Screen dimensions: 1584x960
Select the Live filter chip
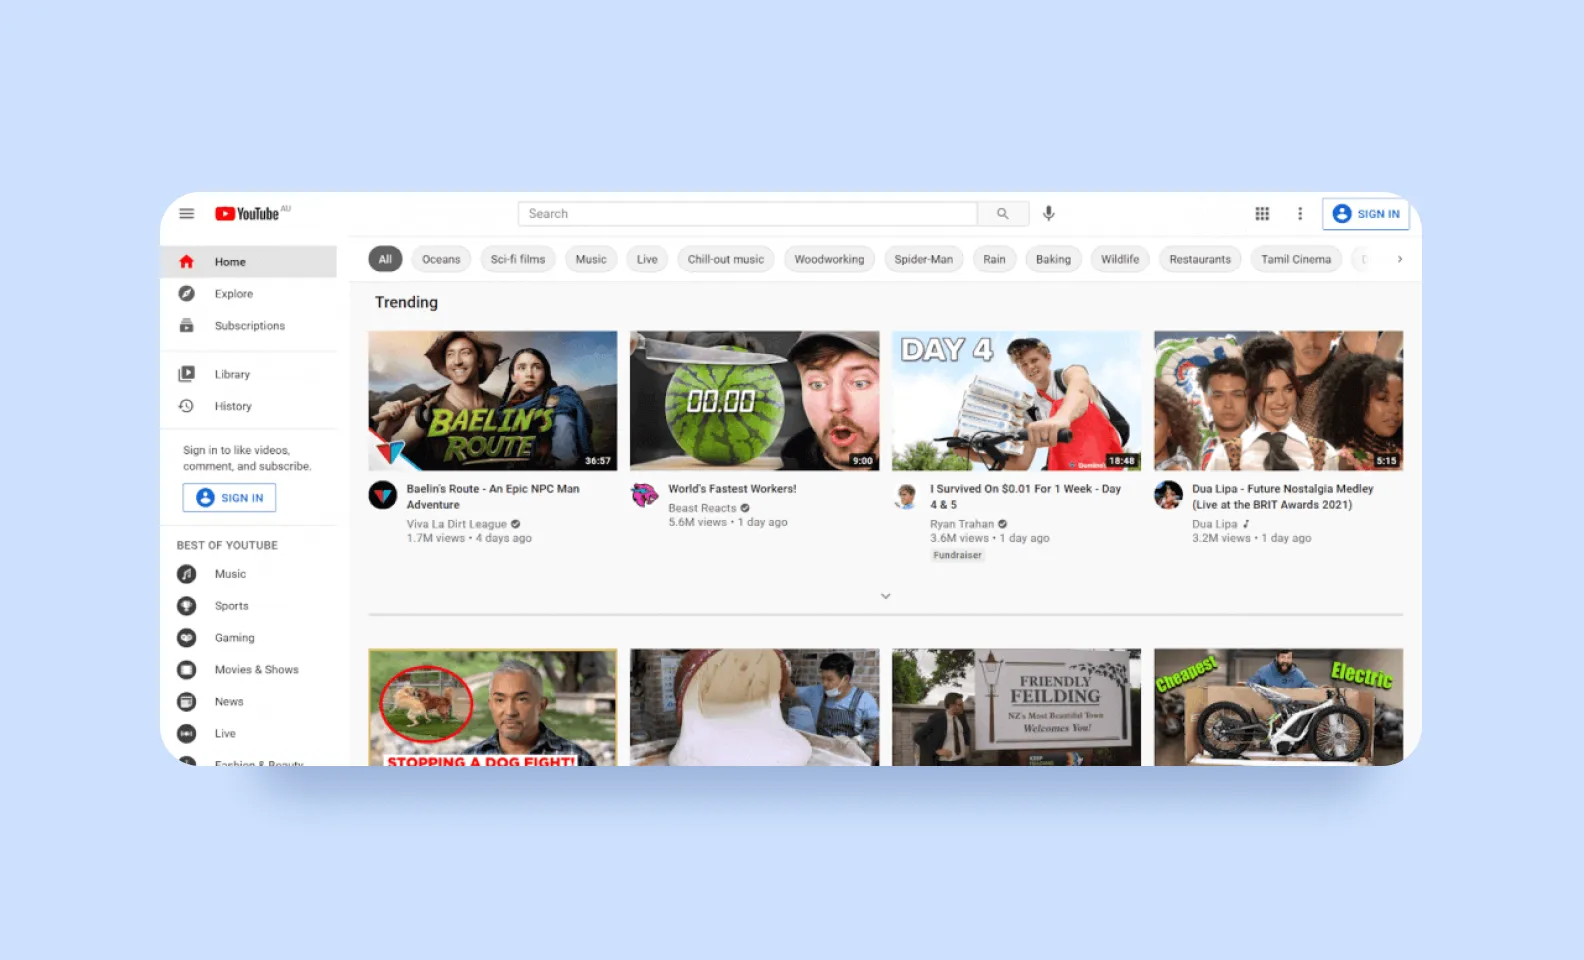coord(647,259)
